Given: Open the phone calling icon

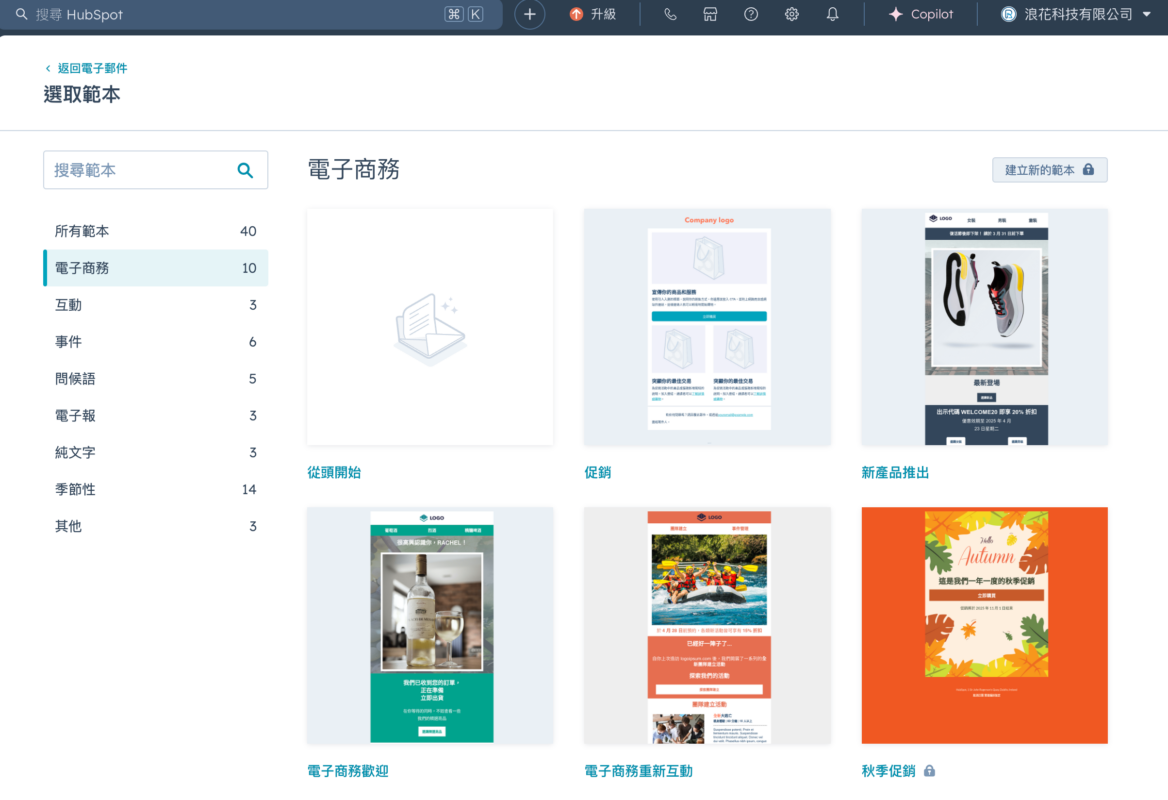Looking at the screenshot, I should [670, 14].
